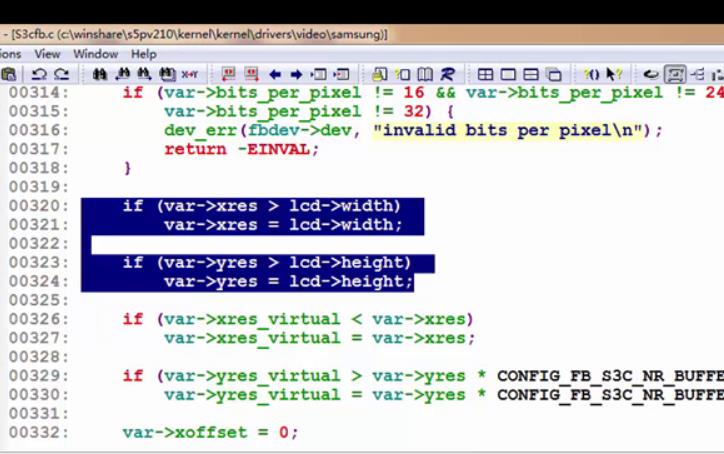This screenshot has width=724, height=454.
Task: Activate context help pointer icon
Action: tap(614, 74)
